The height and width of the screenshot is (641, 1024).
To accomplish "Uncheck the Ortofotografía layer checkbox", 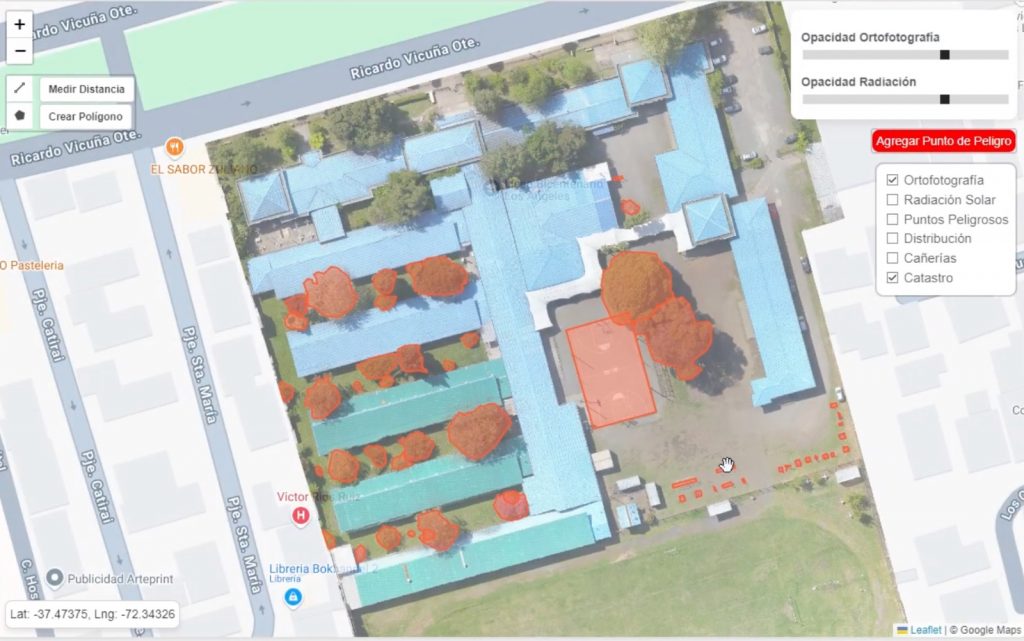I will pos(893,180).
